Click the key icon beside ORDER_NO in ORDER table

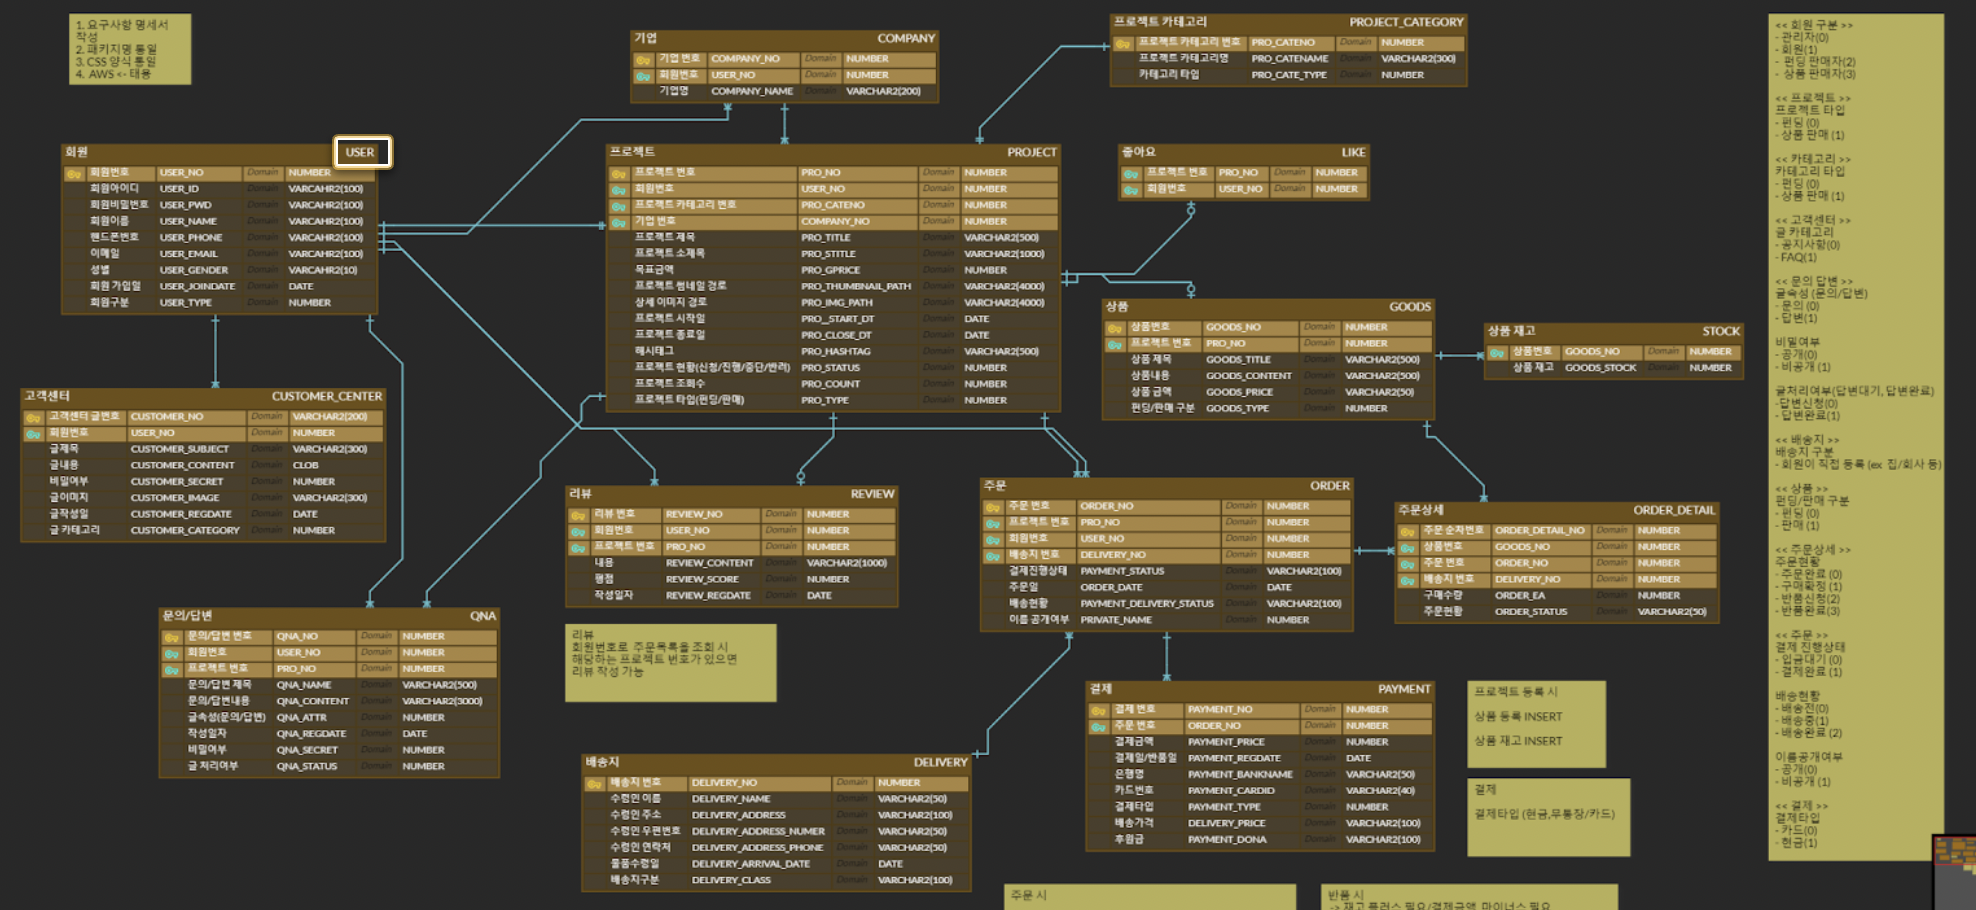click(x=993, y=507)
